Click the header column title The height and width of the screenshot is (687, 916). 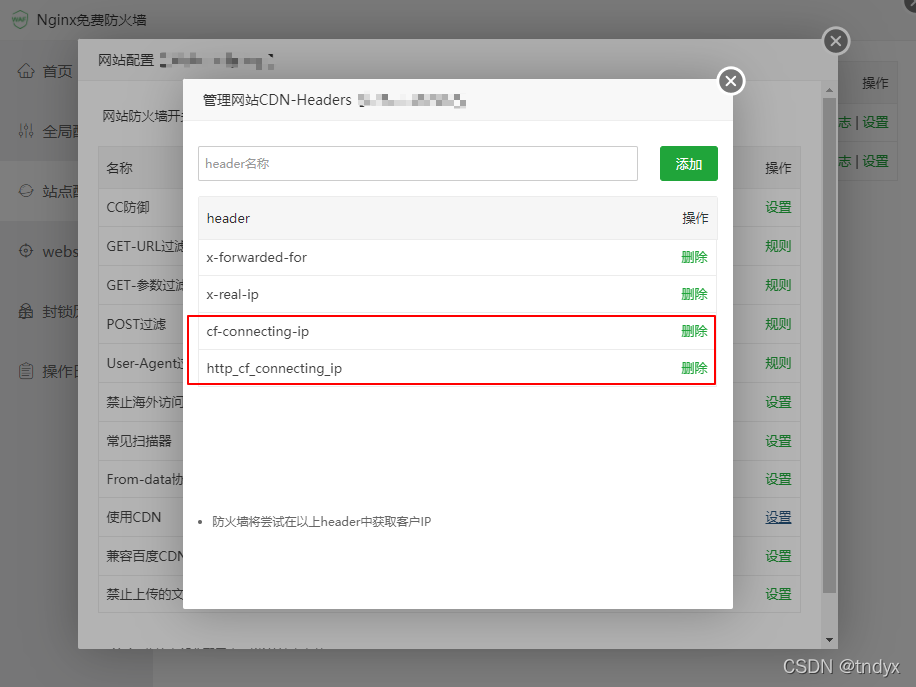(228, 218)
